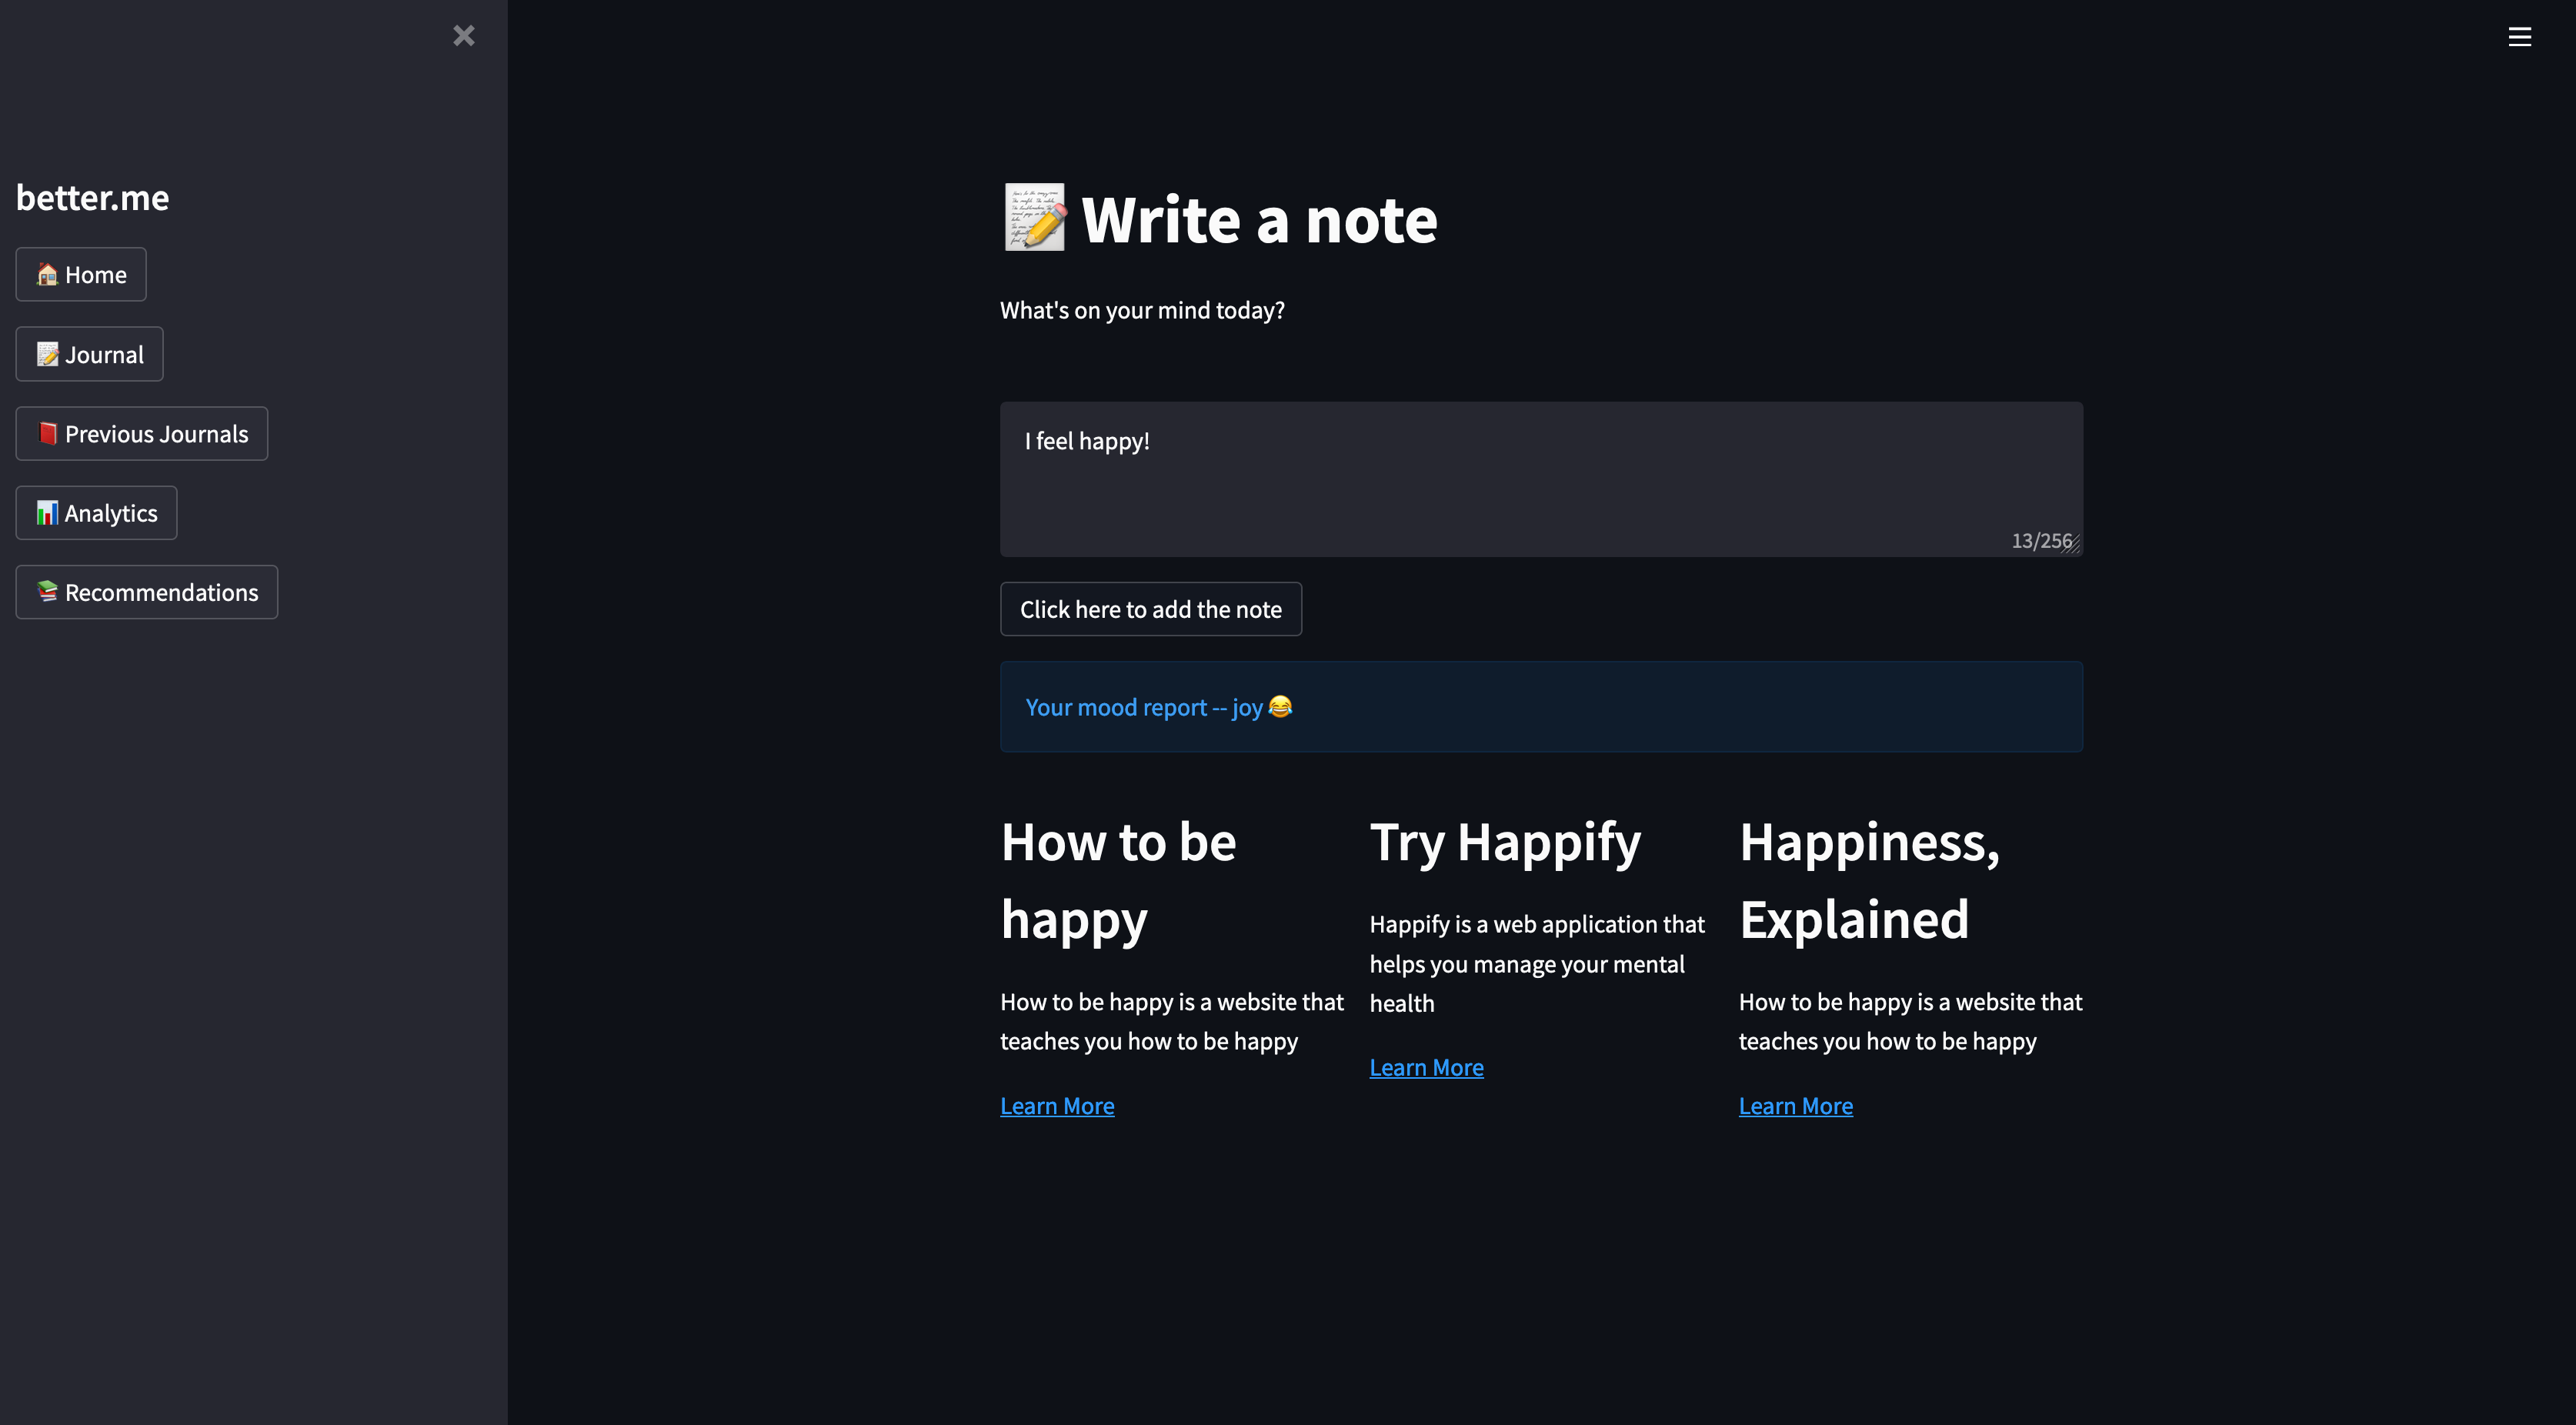Open the hamburger menu icon

[x=2519, y=37]
